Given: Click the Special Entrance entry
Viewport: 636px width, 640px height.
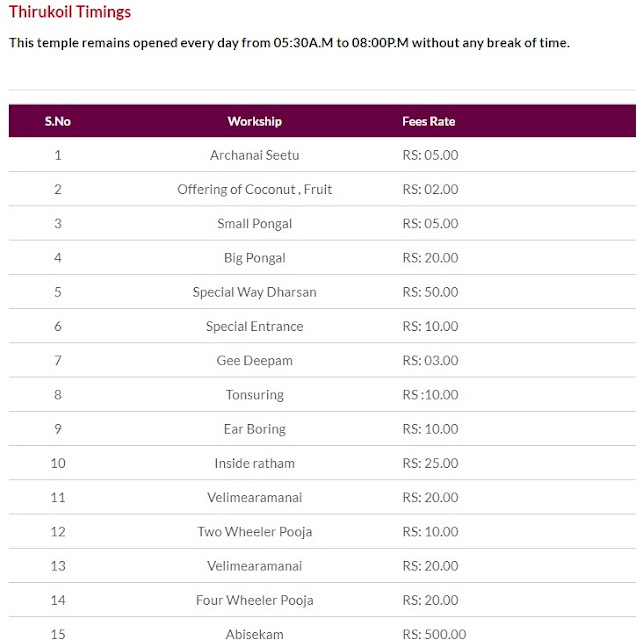Looking at the screenshot, I should click(x=255, y=326).
